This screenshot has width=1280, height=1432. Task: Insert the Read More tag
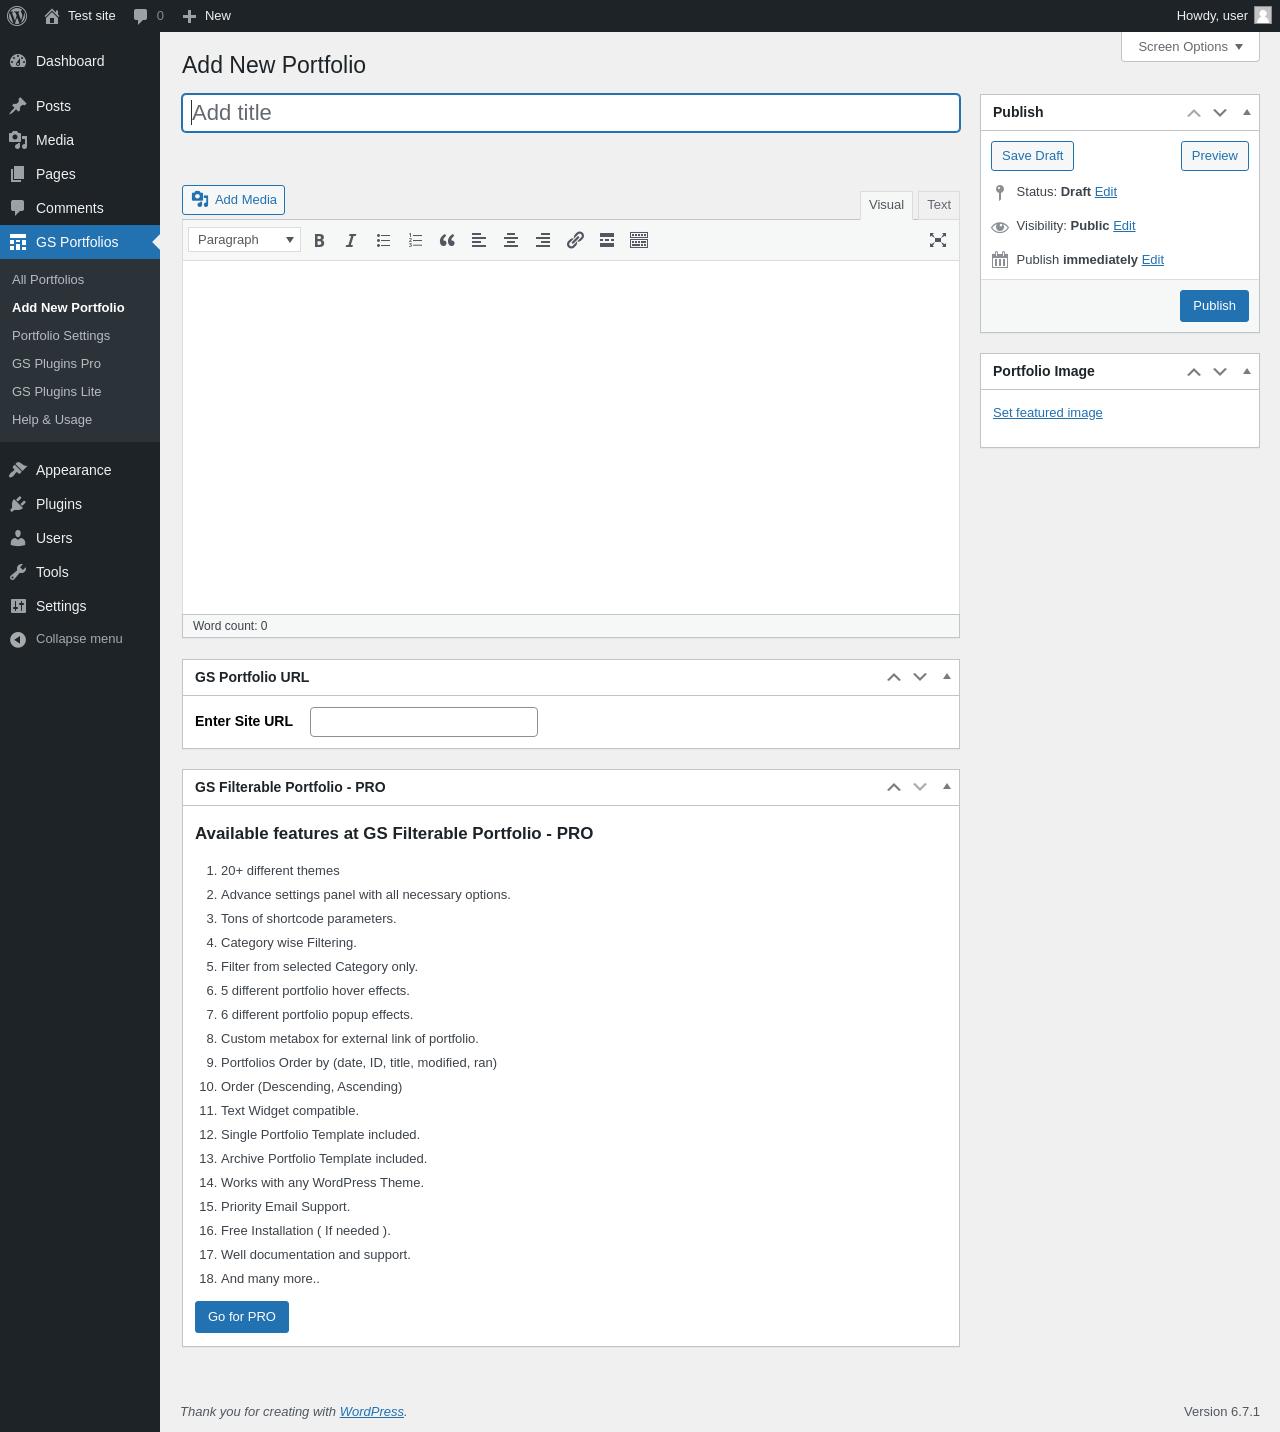point(607,240)
